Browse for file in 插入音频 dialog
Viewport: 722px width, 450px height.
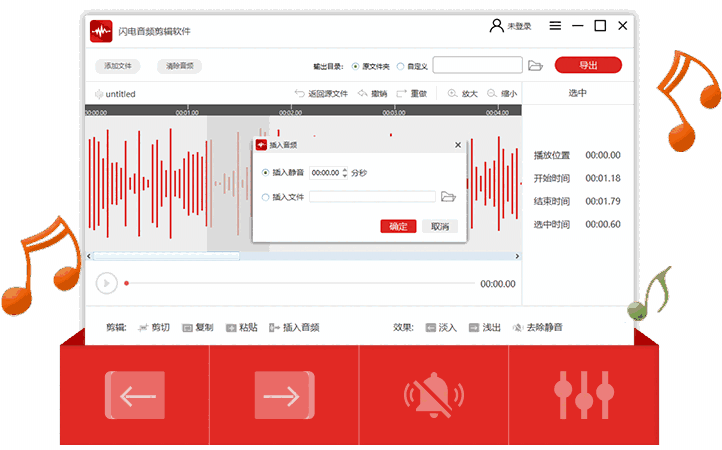pyautogui.click(x=448, y=197)
